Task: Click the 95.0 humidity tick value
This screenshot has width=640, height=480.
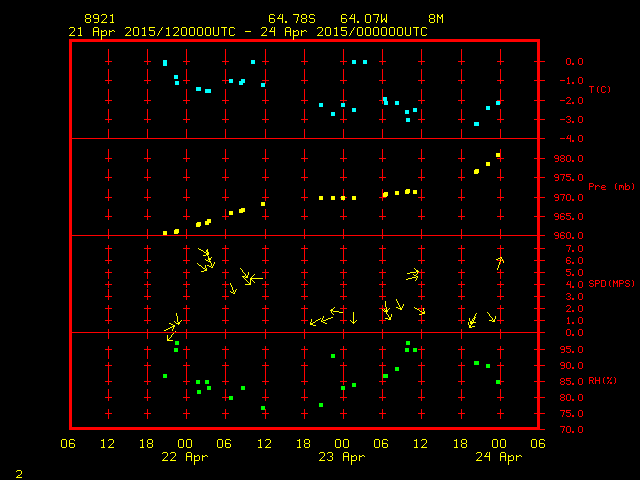Action: point(570,349)
